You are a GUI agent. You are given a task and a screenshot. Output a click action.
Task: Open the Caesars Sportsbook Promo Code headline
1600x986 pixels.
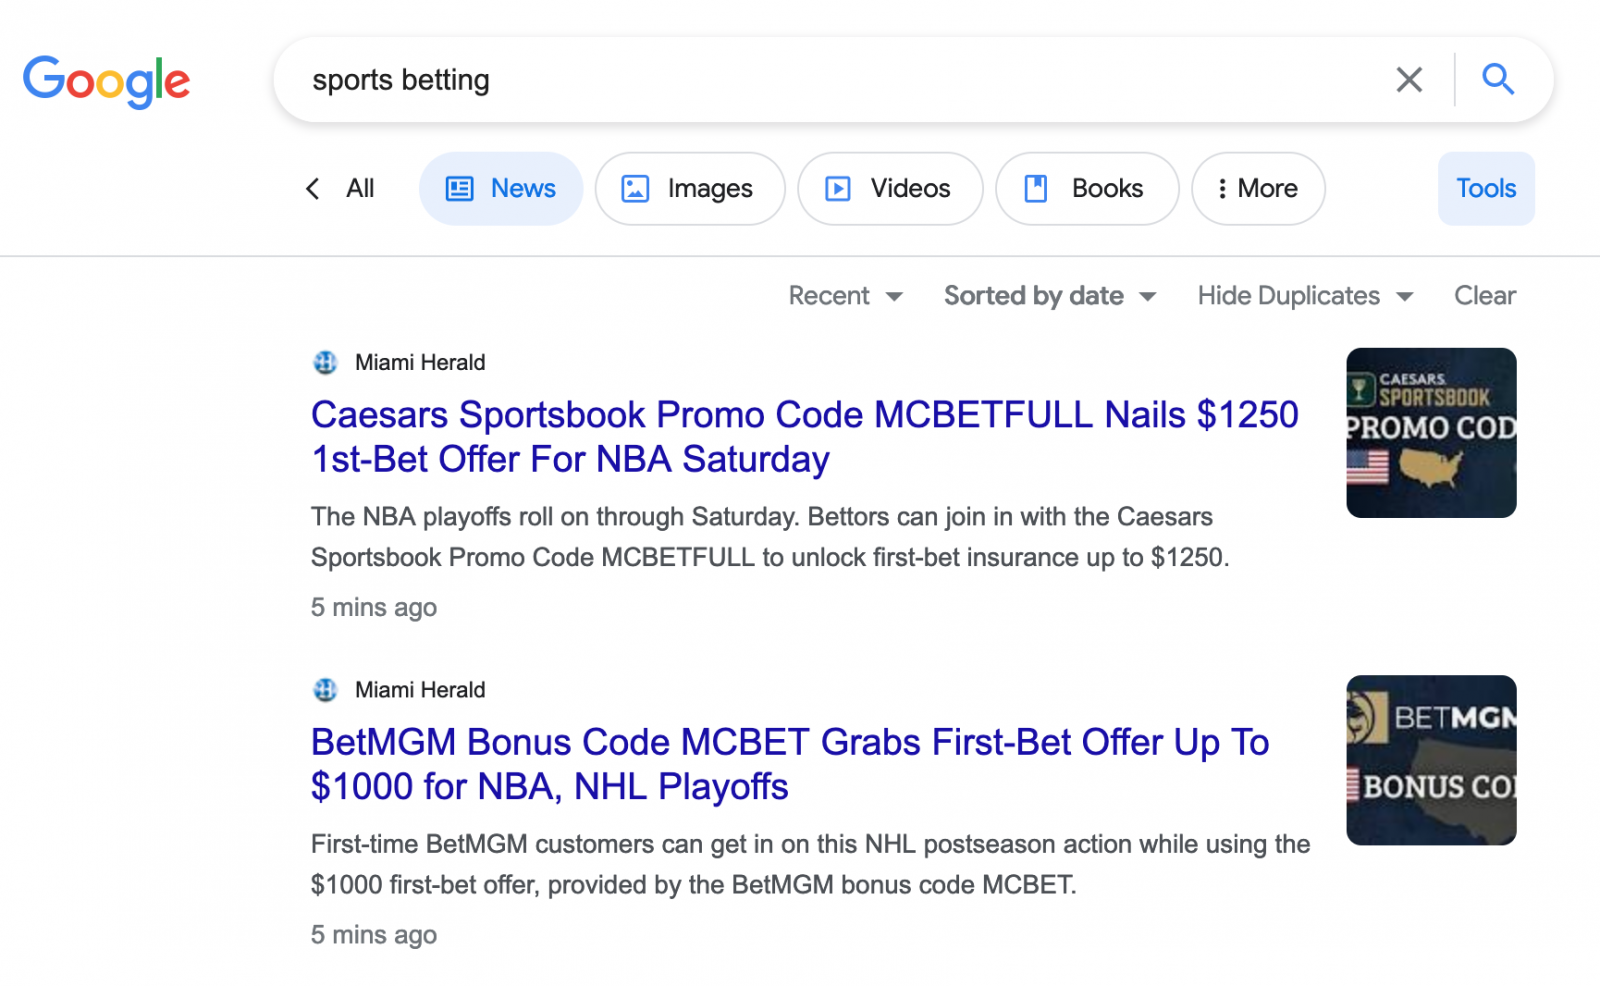tap(805, 437)
